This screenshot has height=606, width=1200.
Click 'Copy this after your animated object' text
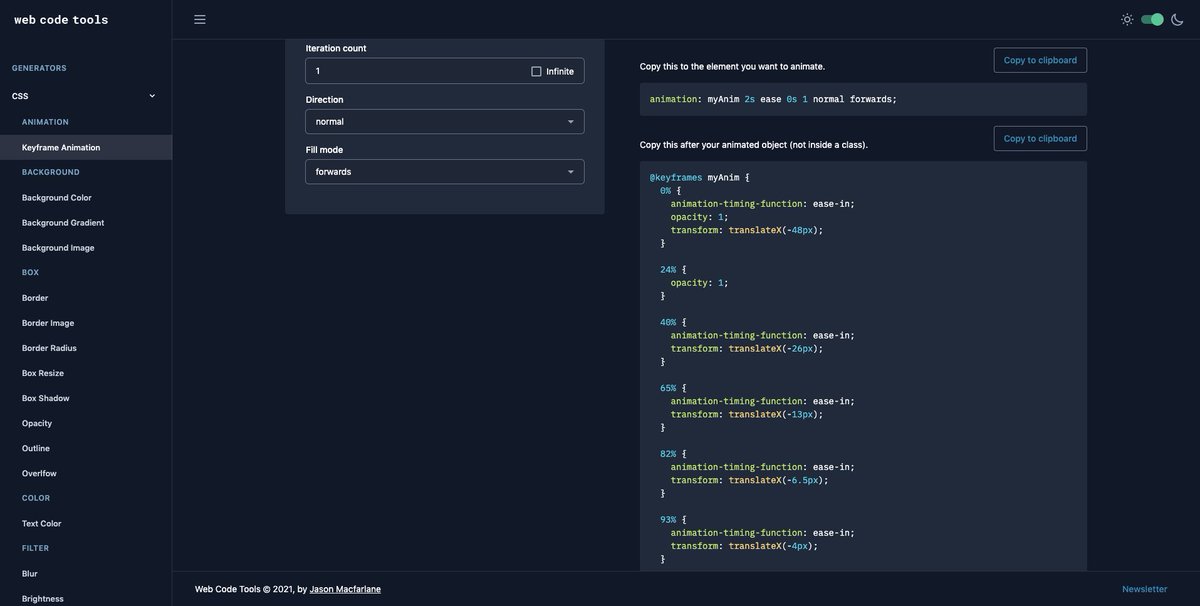[x=754, y=145]
